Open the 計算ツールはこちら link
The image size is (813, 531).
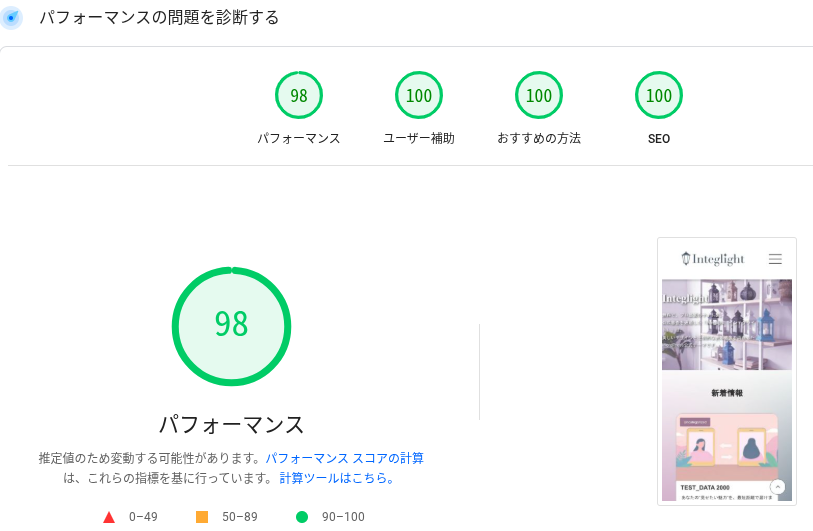click(337, 478)
